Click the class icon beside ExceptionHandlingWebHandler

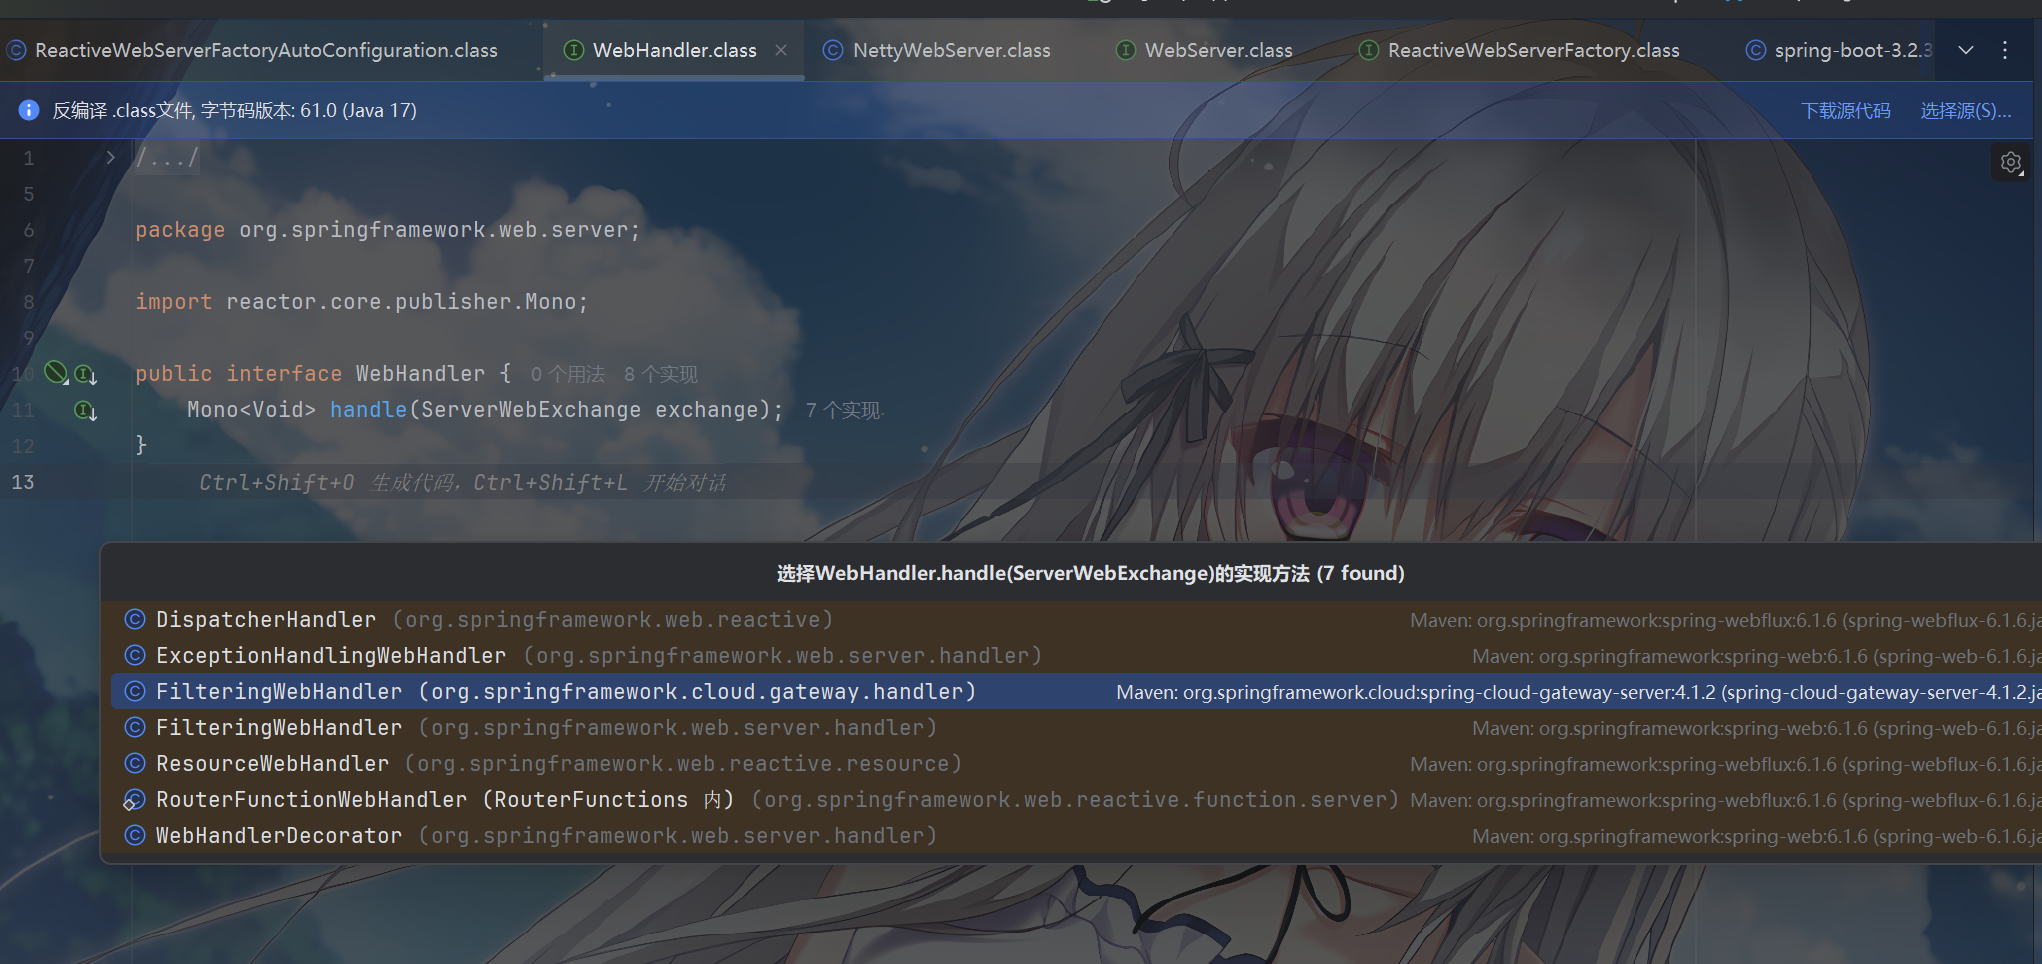(135, 656)
